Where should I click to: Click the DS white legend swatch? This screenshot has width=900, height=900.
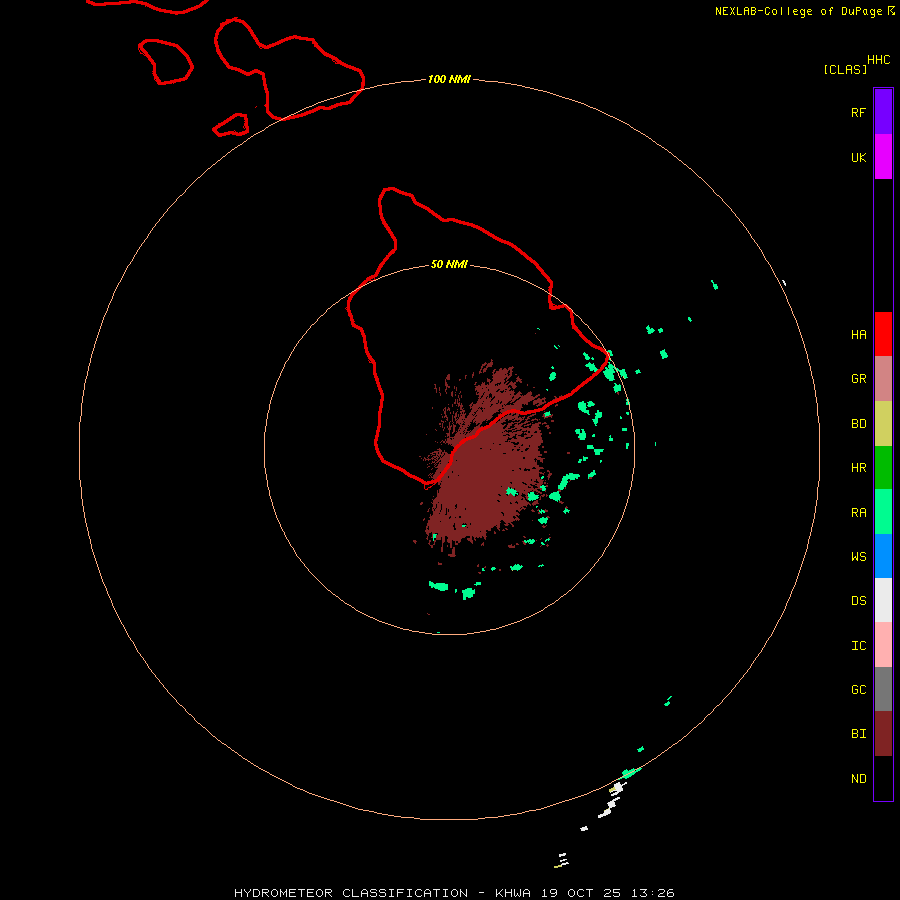click(883, 600)
